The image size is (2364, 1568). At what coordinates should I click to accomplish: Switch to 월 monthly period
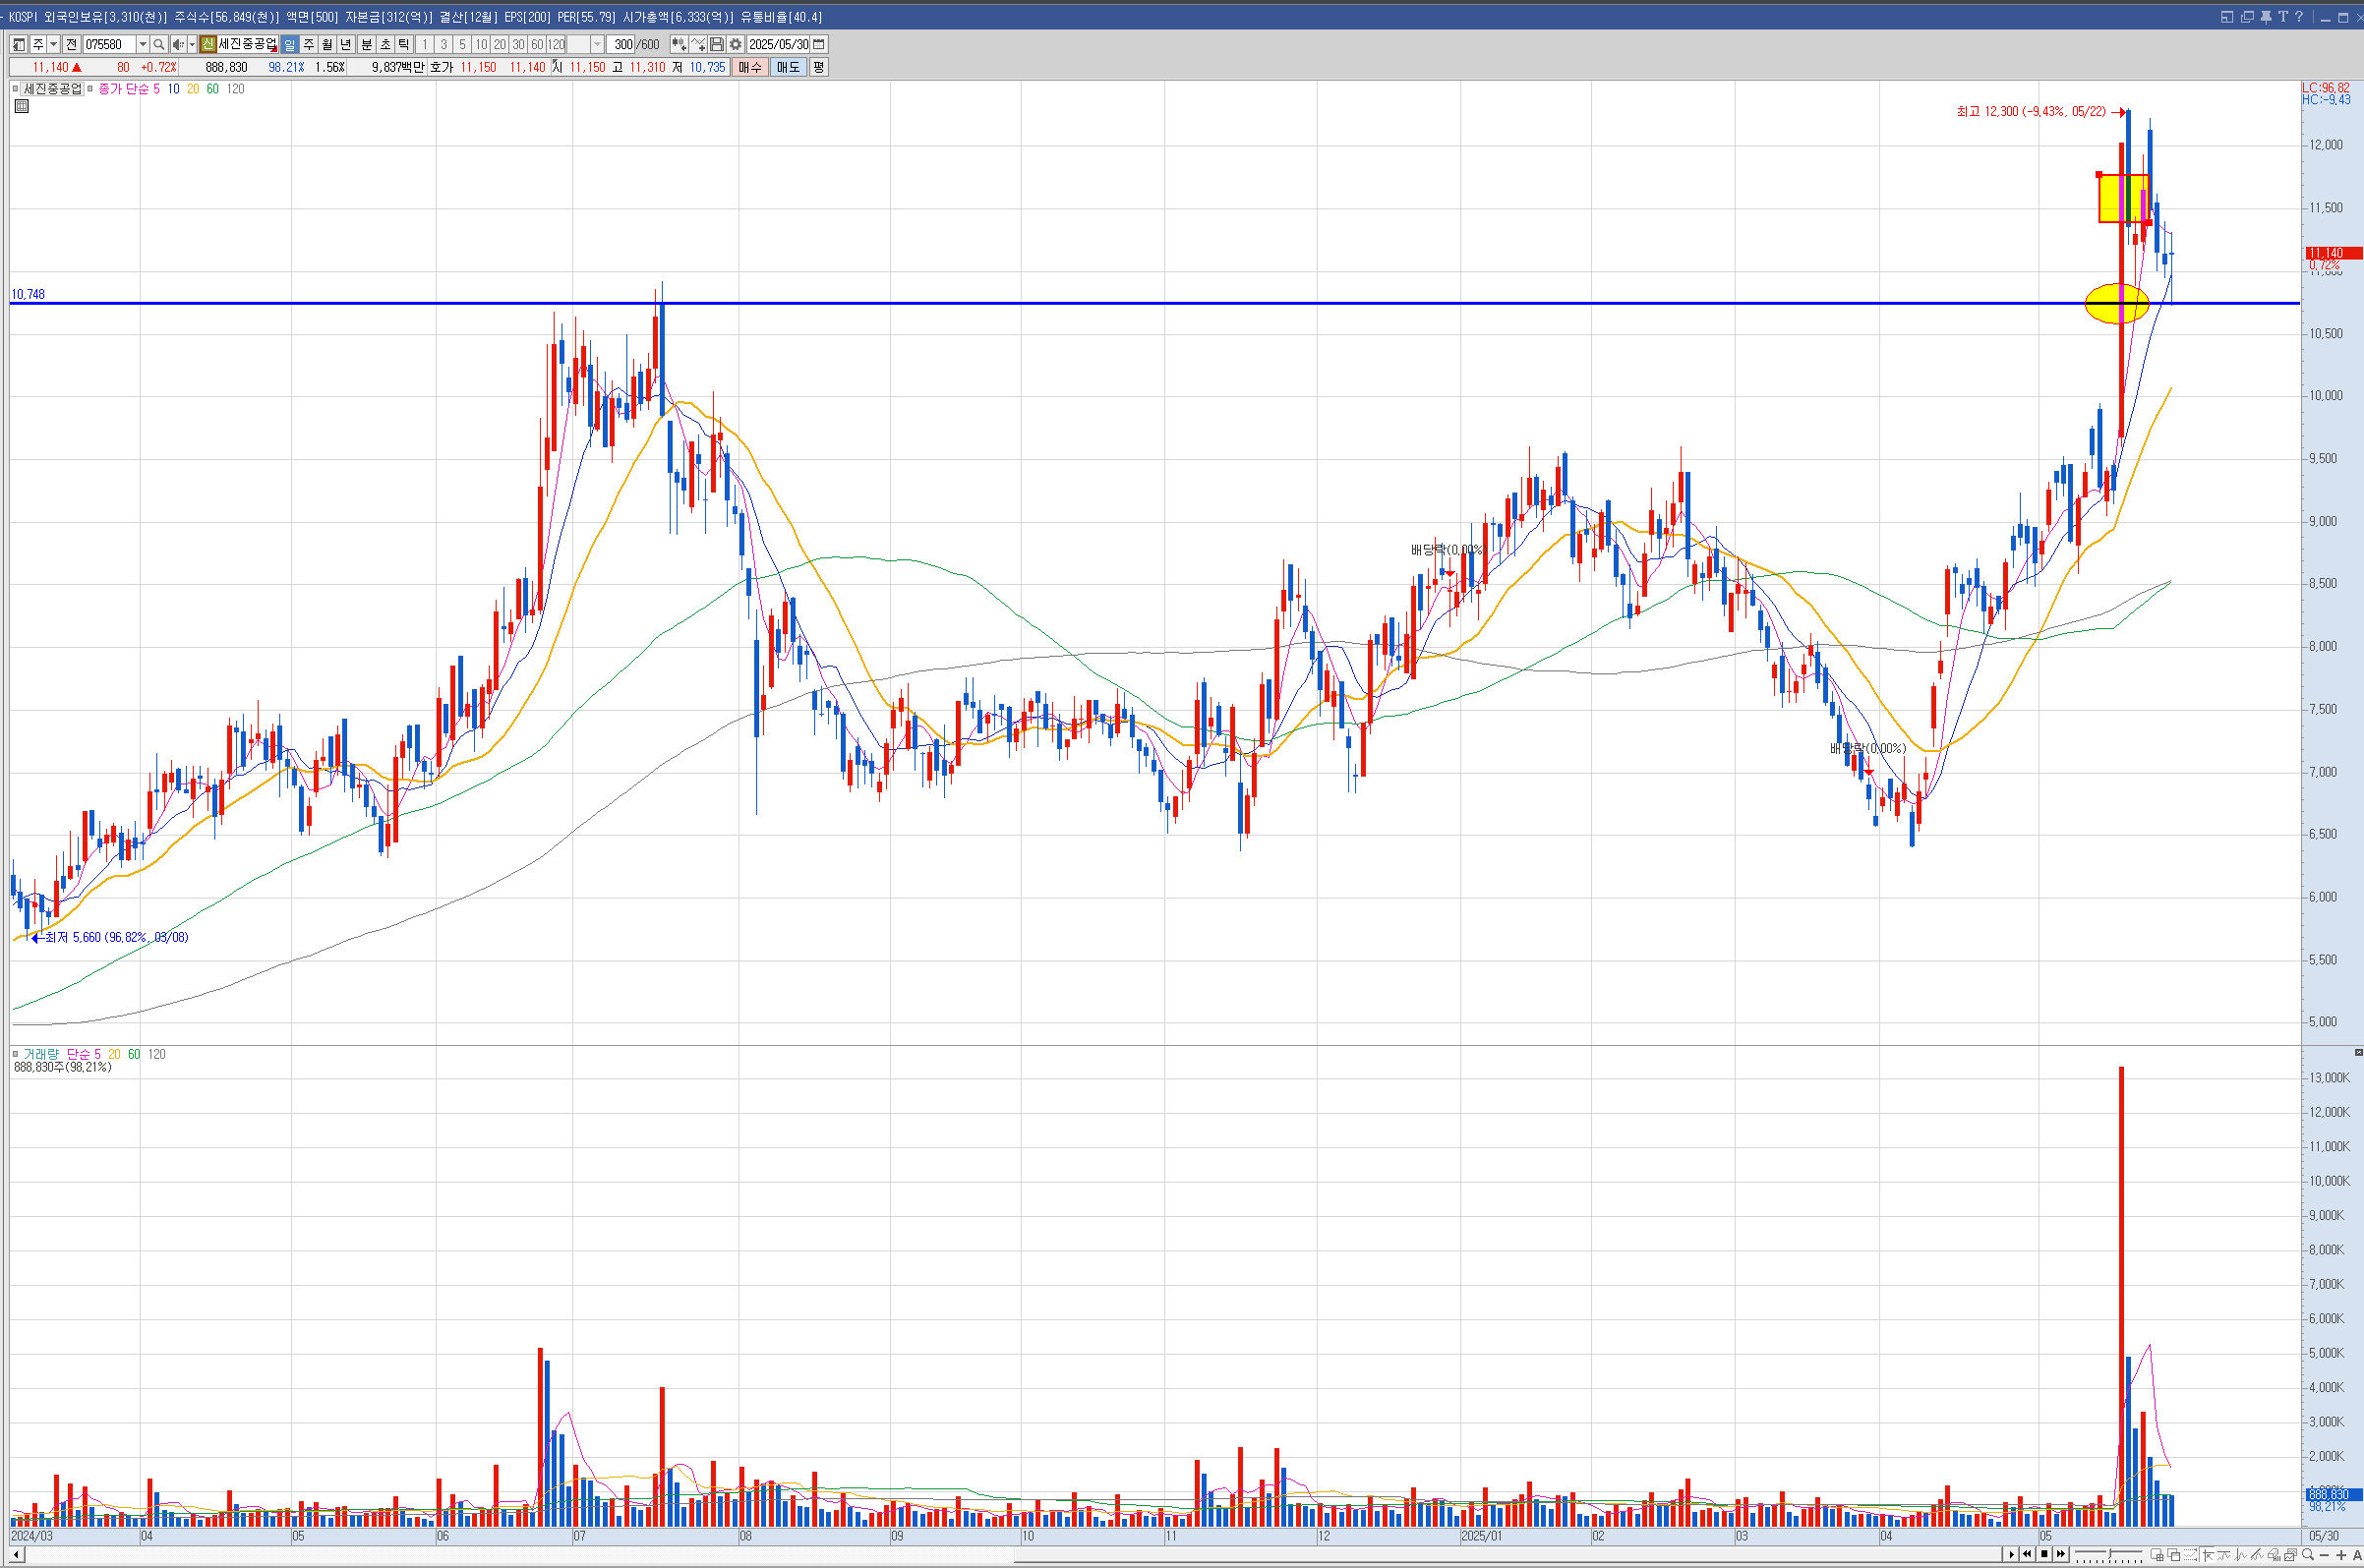[x=327, y=44]
